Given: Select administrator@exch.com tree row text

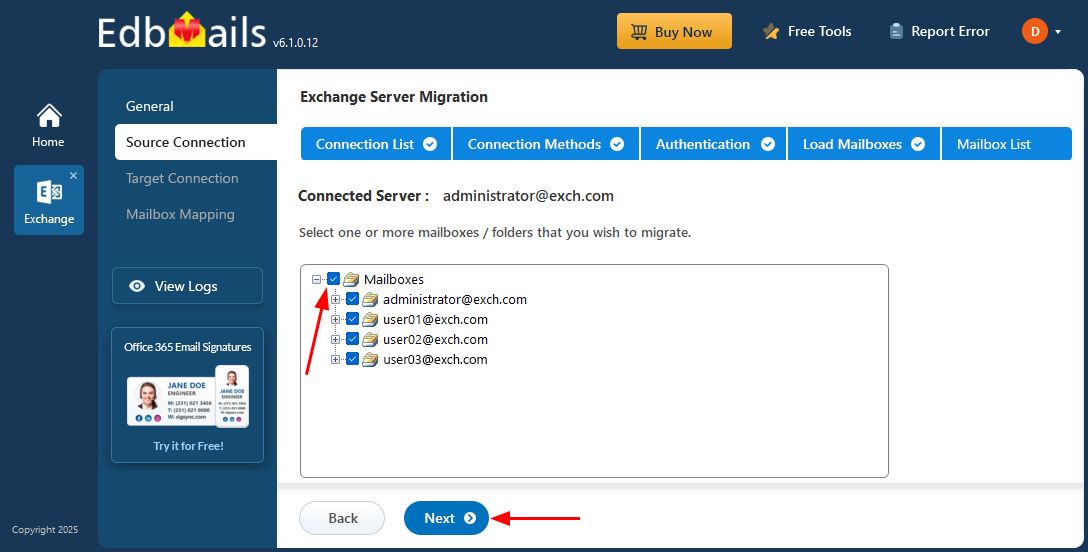Looking at the screenshot, I should [x=455, y=300].
